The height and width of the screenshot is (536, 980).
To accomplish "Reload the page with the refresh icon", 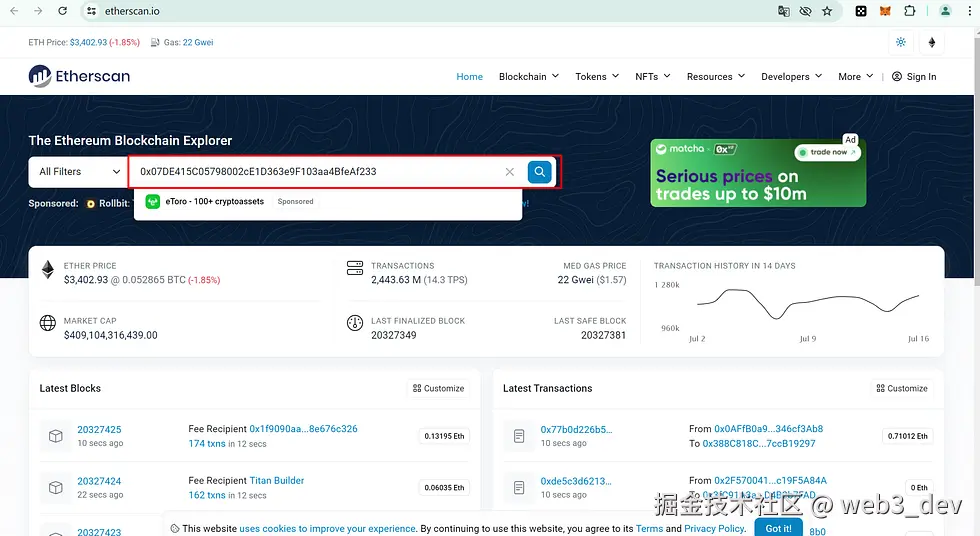I will (x=62, y=11).
